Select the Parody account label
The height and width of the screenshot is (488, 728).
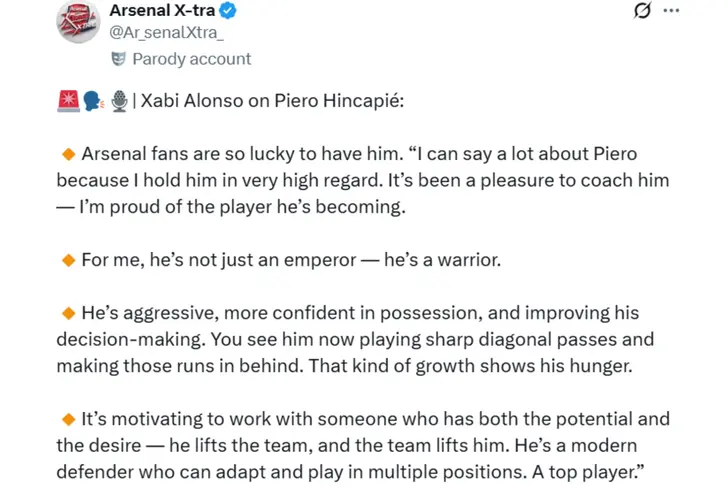(192, 58)
